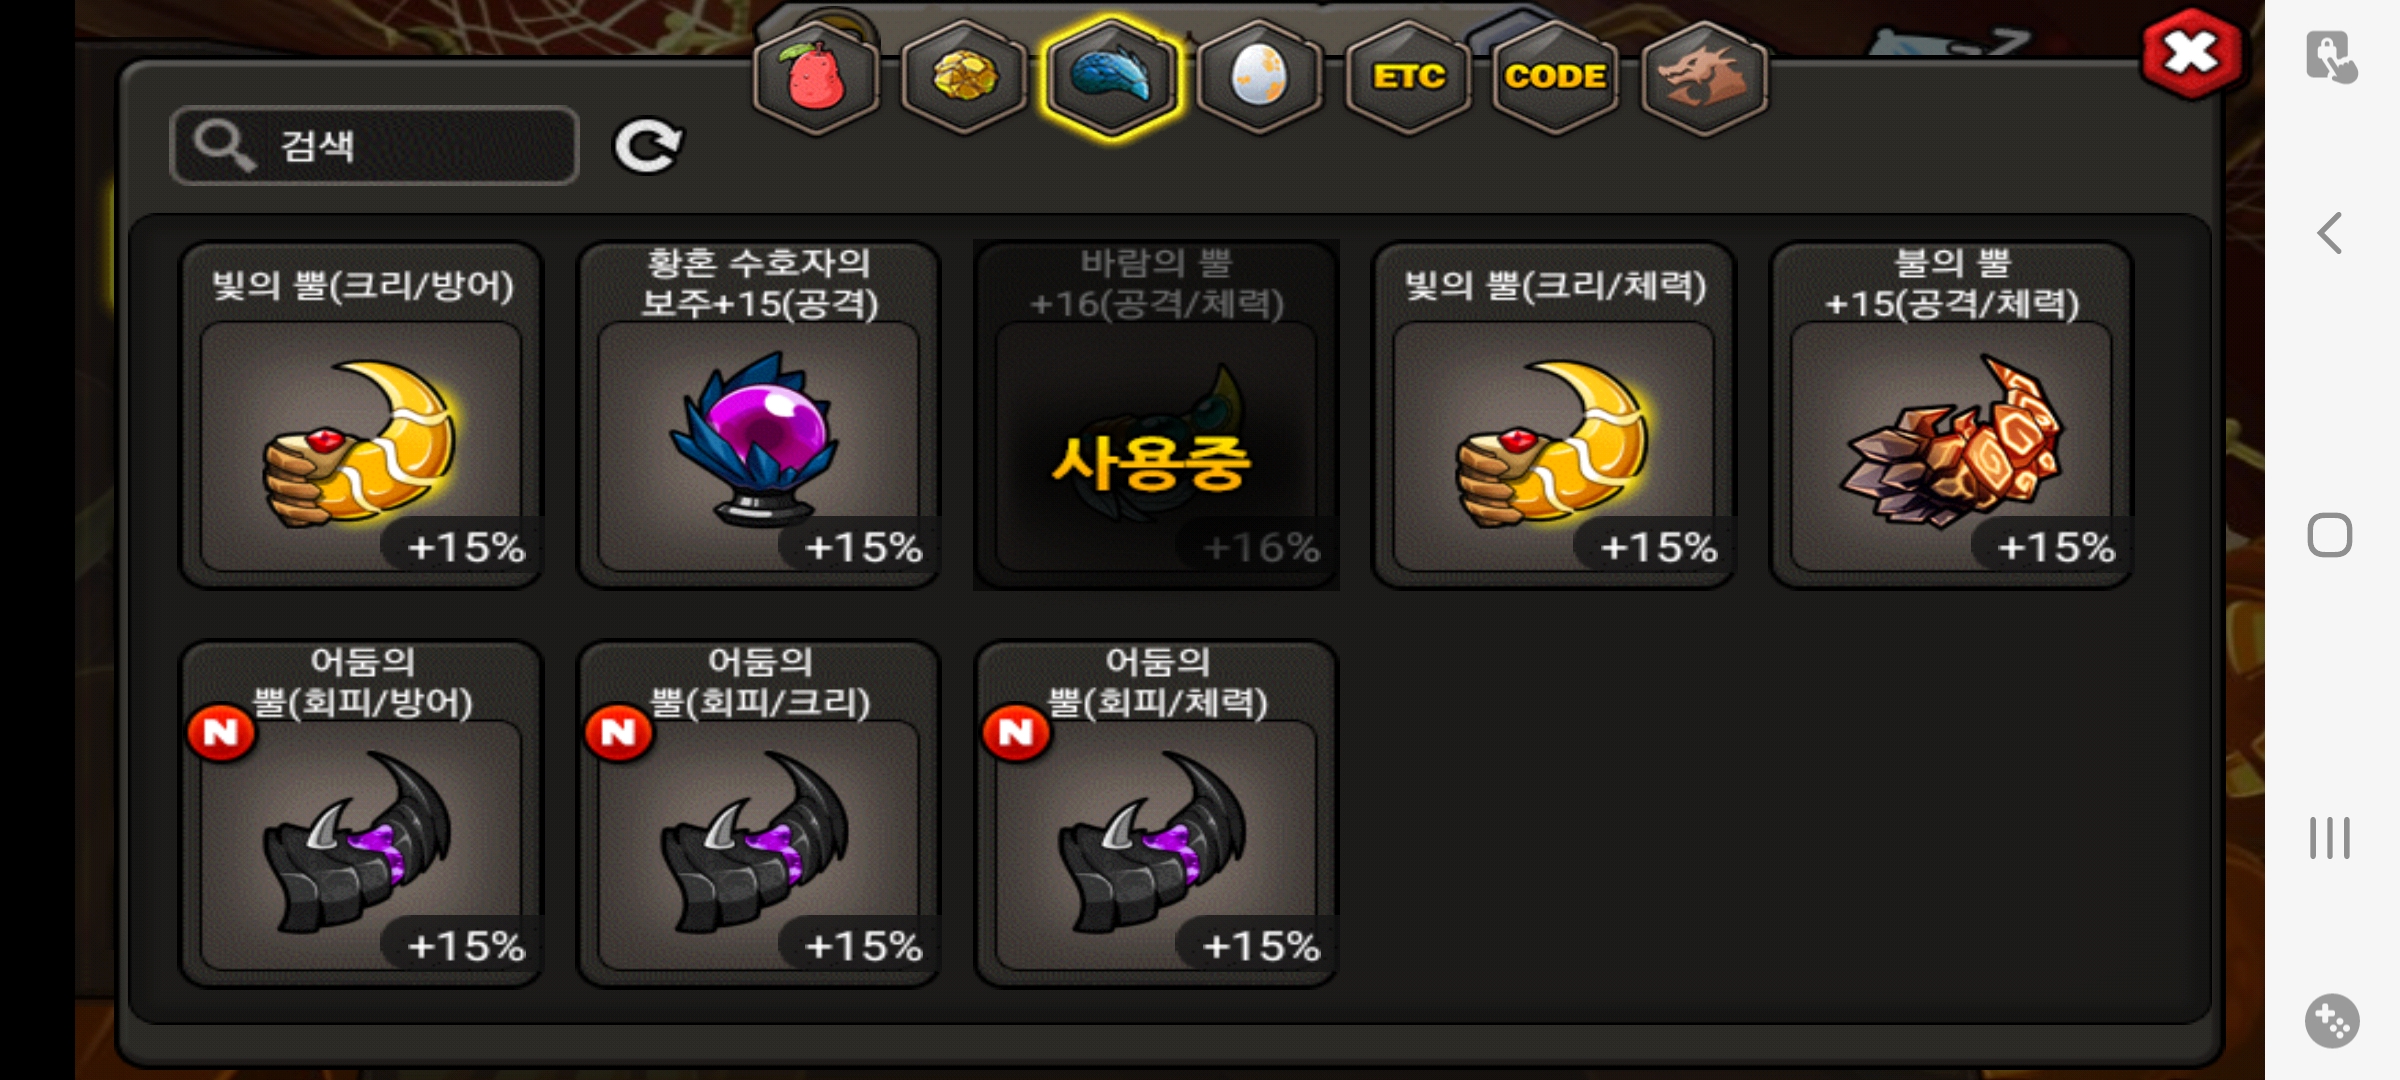2400x1080 pixels.
Task: Select 빛의 뿔(크리/방어) golden horn item
Action: point(361,415)
